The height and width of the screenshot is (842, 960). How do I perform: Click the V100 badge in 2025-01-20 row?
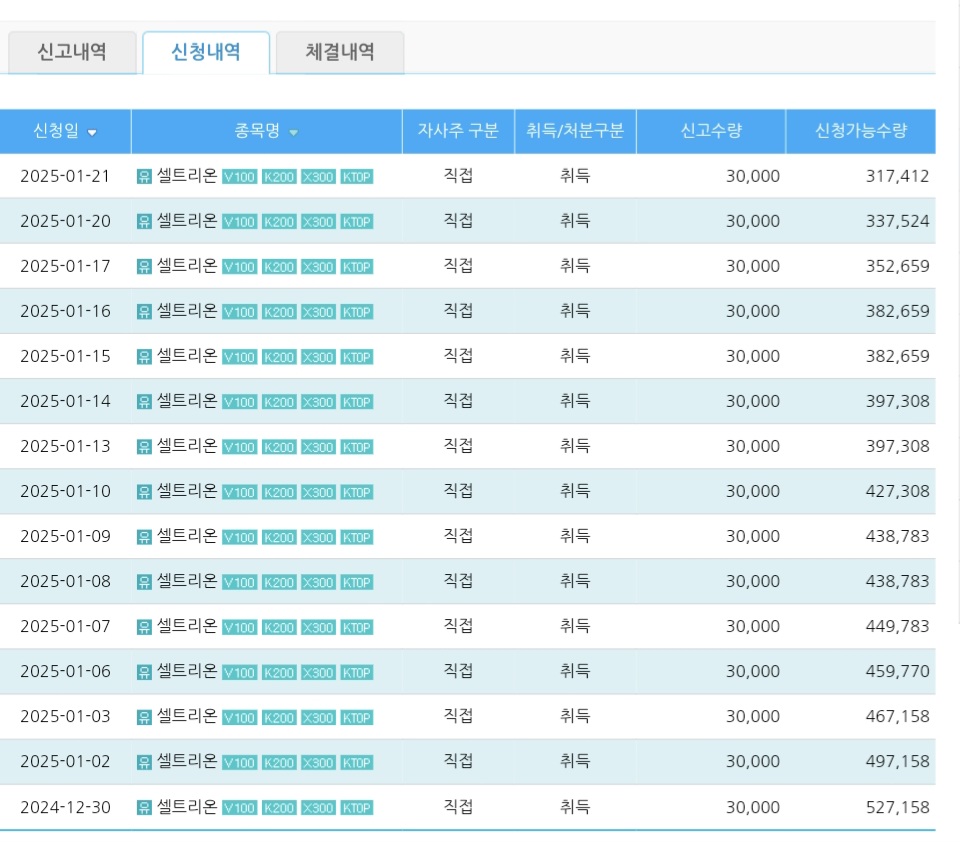(x=239, y=222)
